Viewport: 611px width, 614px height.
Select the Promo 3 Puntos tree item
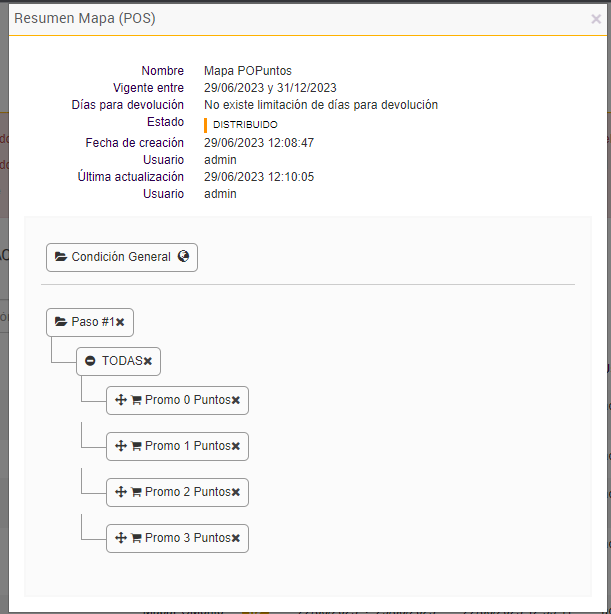(x=187, y=538)
